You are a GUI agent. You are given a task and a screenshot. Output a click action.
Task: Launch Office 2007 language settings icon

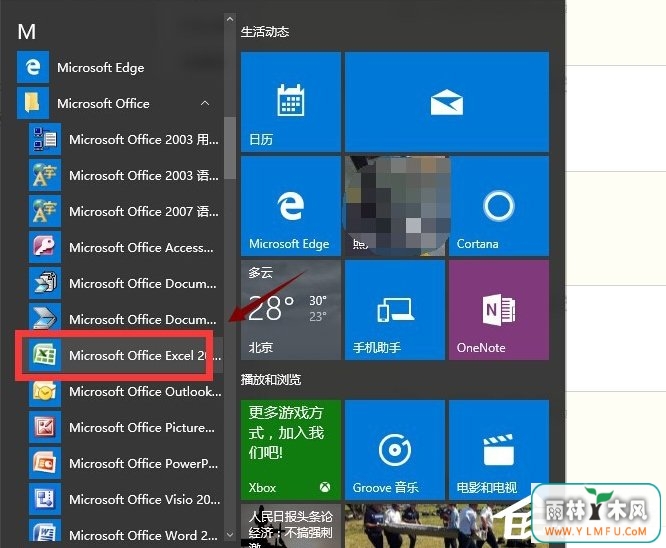(45, 211)
